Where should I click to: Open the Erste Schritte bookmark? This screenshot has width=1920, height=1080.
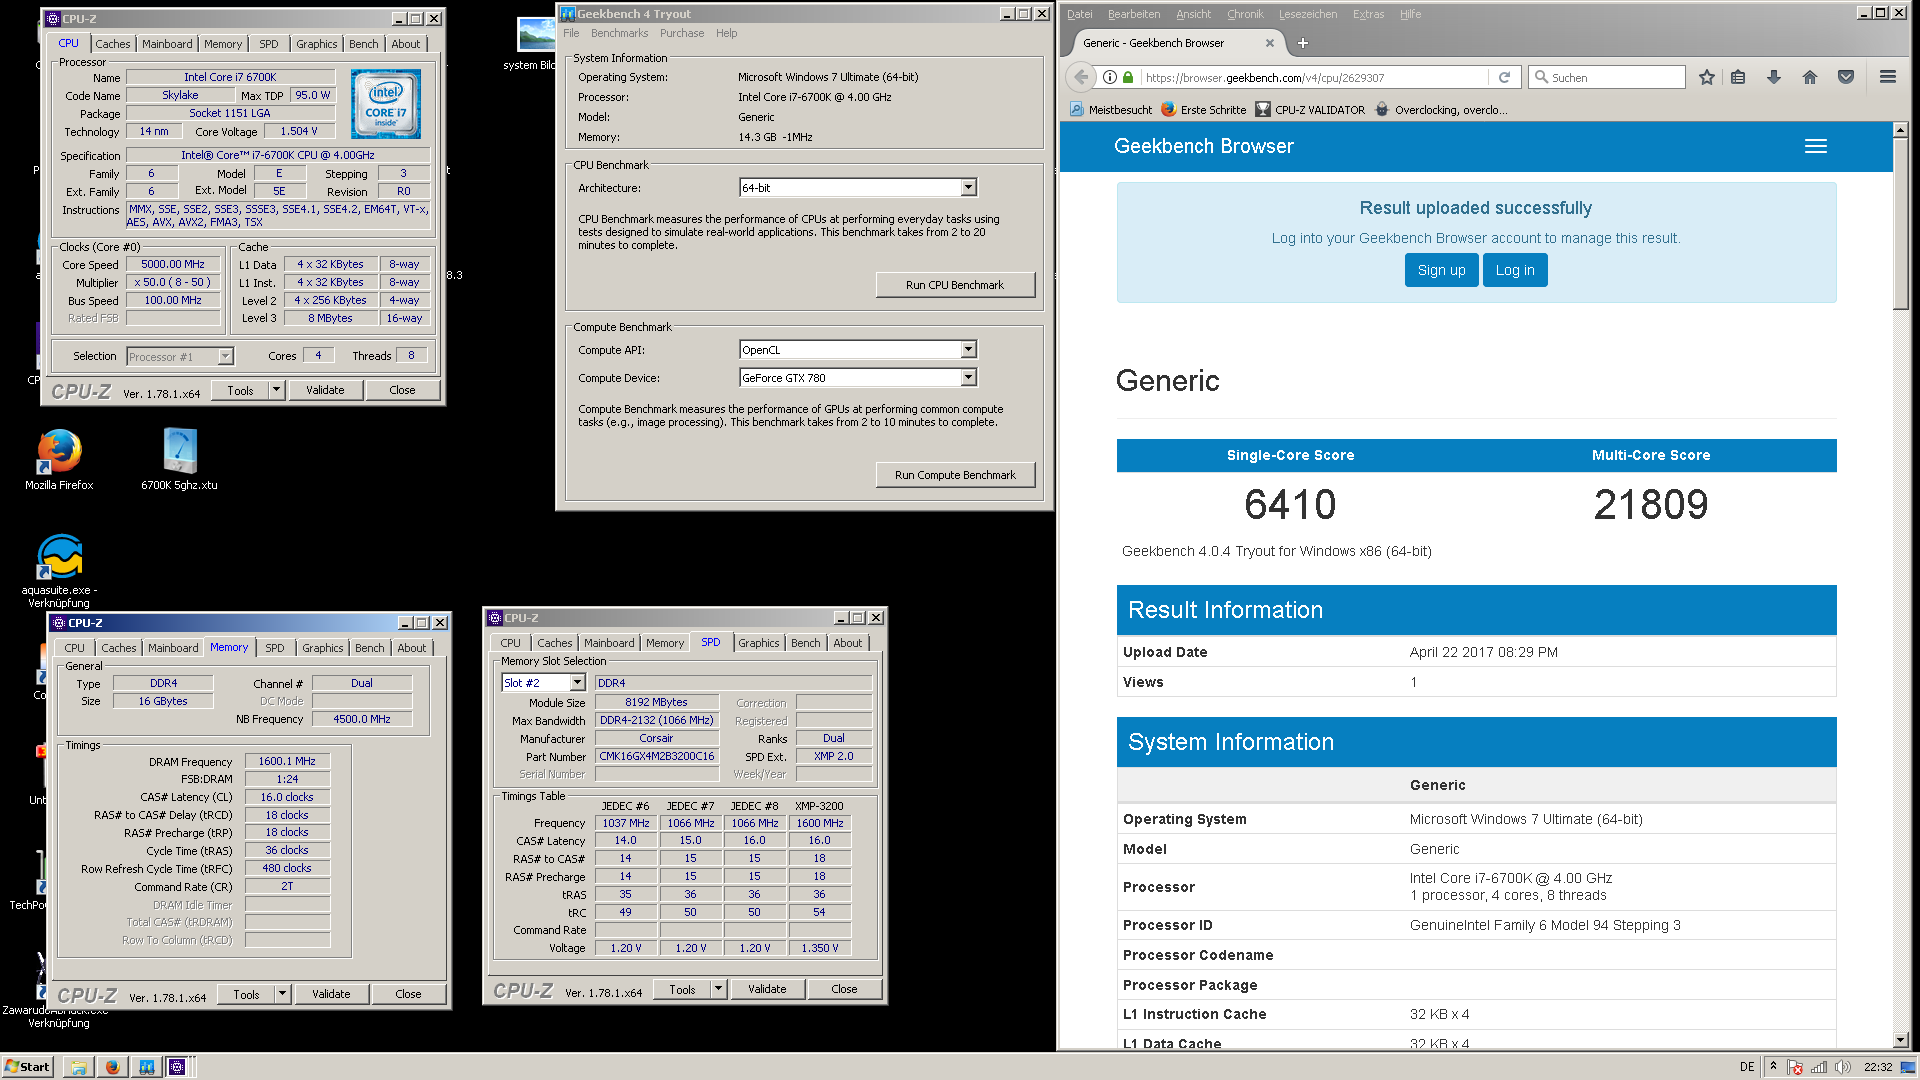pos(1203,110)
